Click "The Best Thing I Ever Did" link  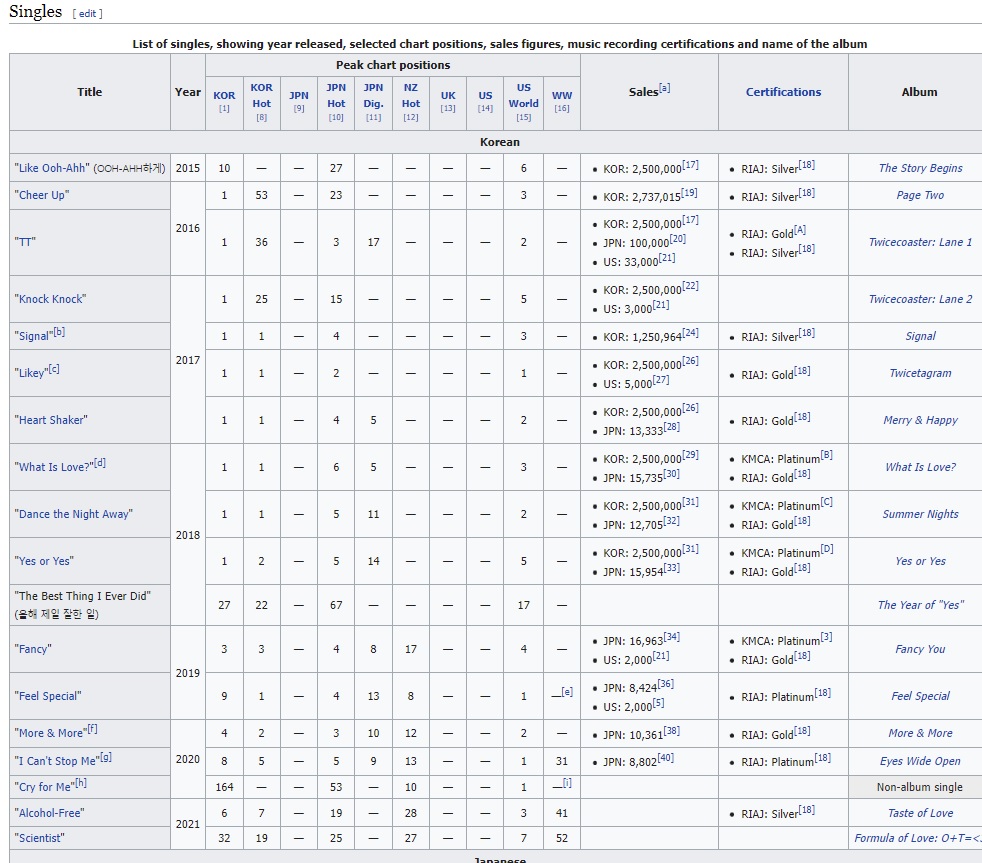[83, 596]
